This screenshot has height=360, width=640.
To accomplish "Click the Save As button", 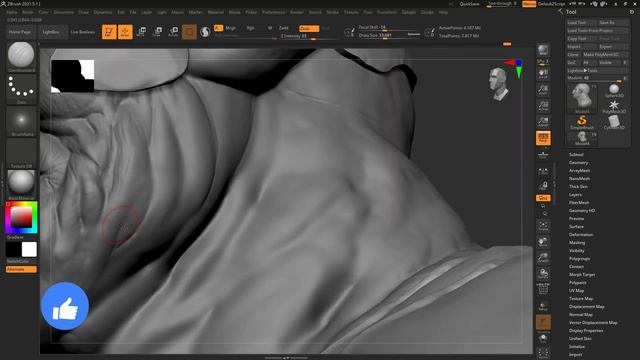I will coord(613,22).
